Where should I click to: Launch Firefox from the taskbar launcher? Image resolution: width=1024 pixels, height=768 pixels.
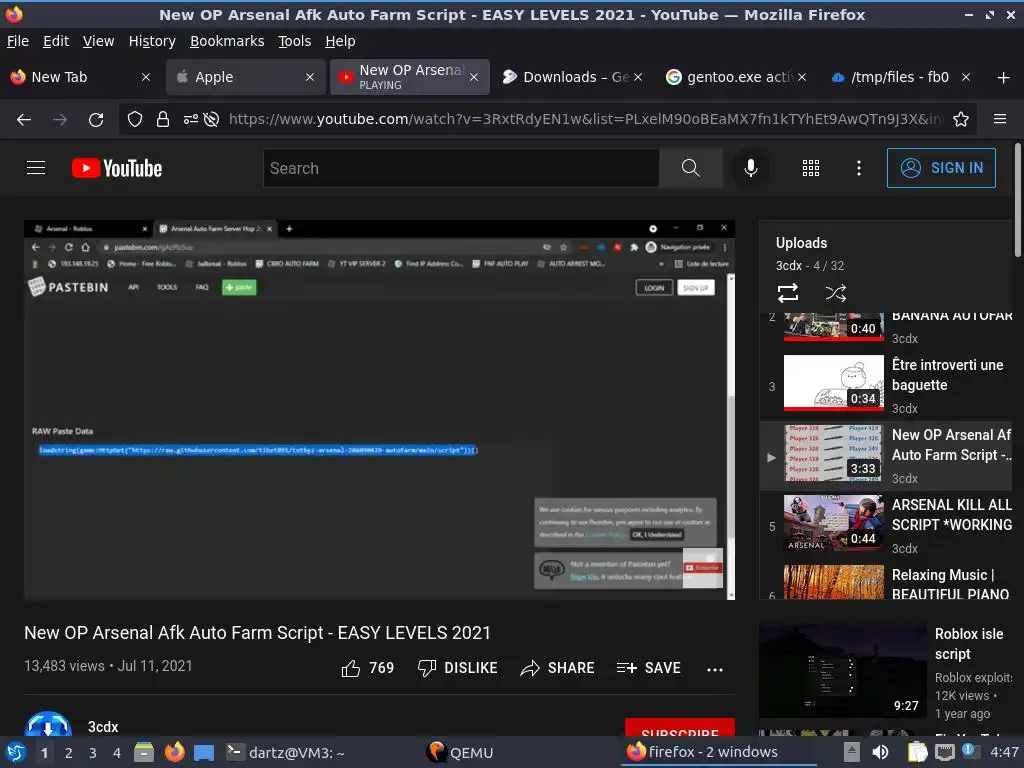(174, 752)
